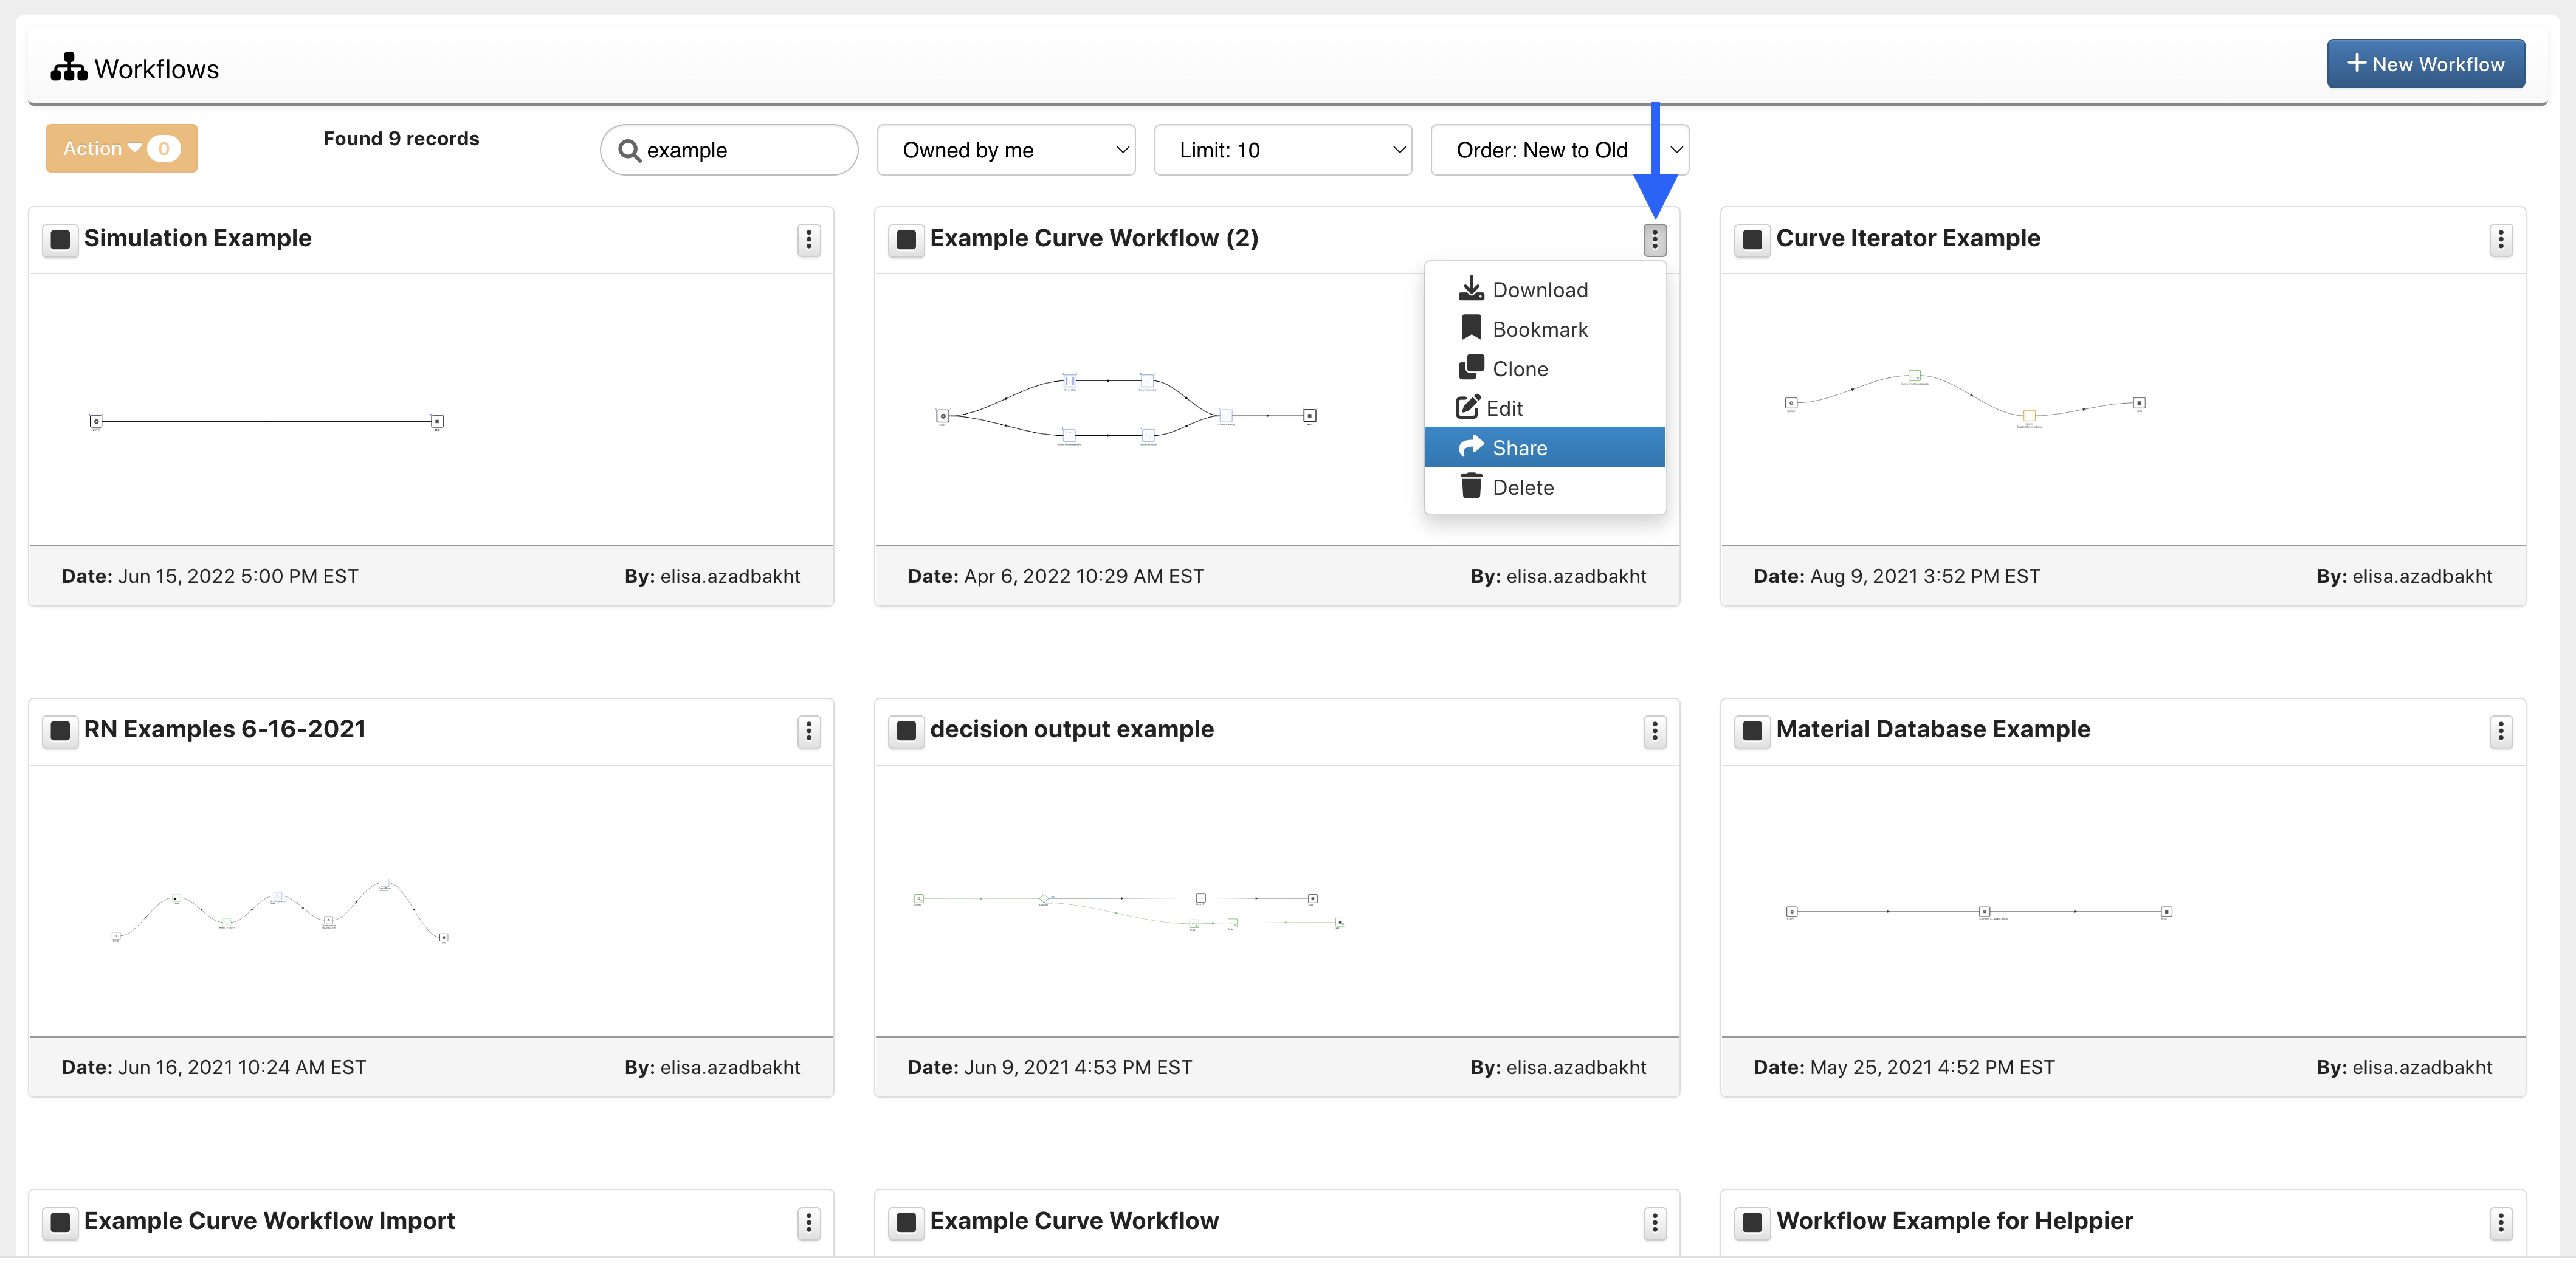Click the plus icon on New Workflow

2356,63
